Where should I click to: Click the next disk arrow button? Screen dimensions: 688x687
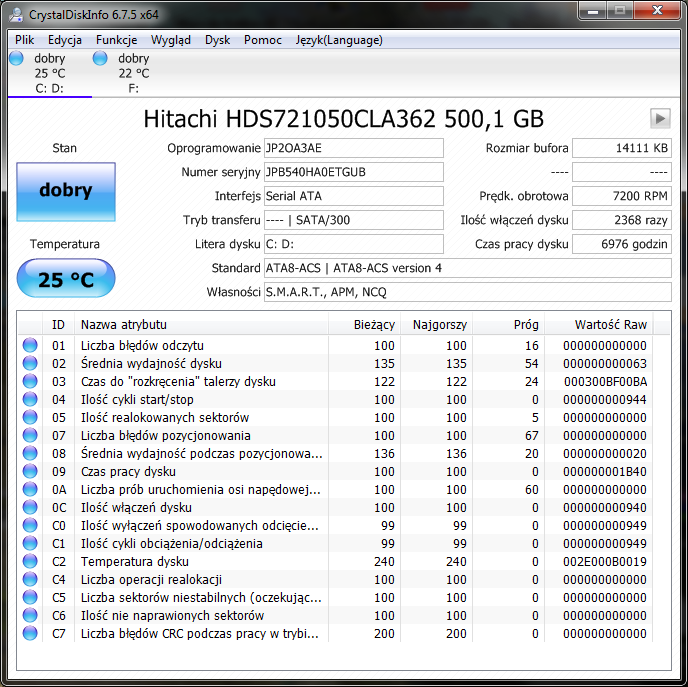click(x=660, y=118)
